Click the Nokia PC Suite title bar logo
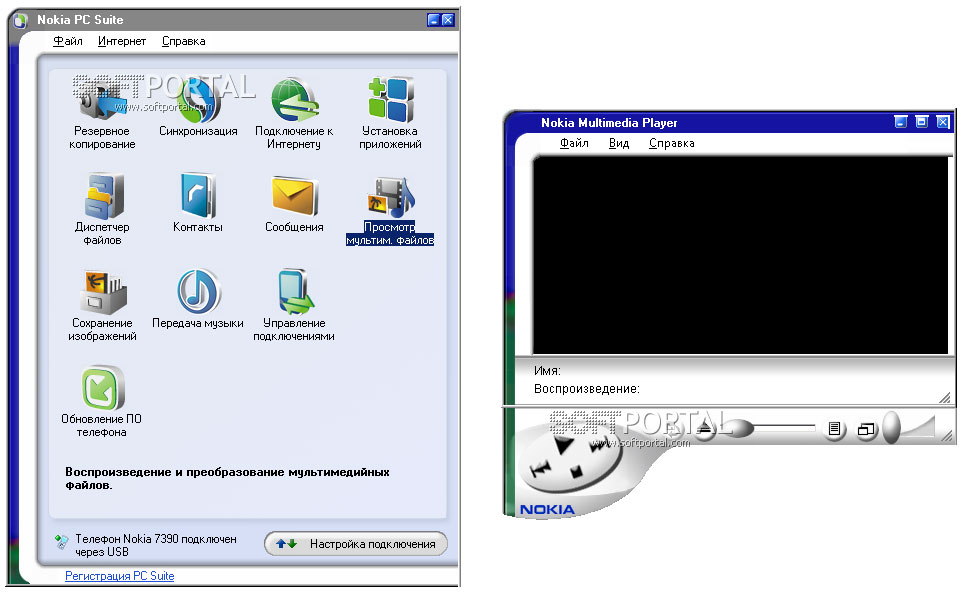 coord(21,20)
